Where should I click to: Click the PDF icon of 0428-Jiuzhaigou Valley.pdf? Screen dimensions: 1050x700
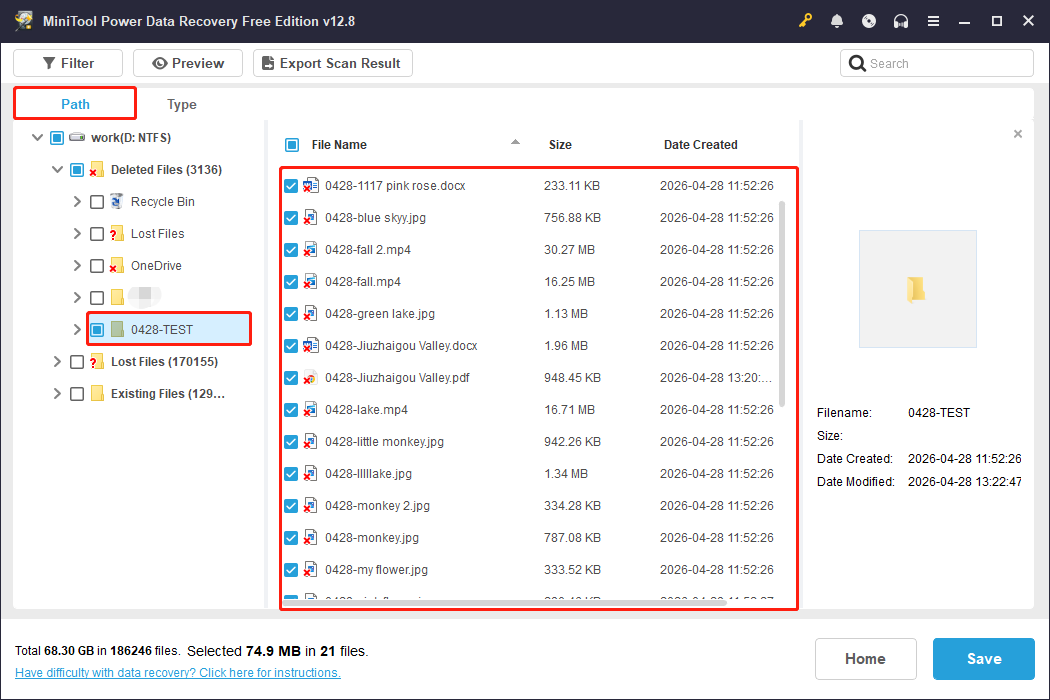[311, 377]
